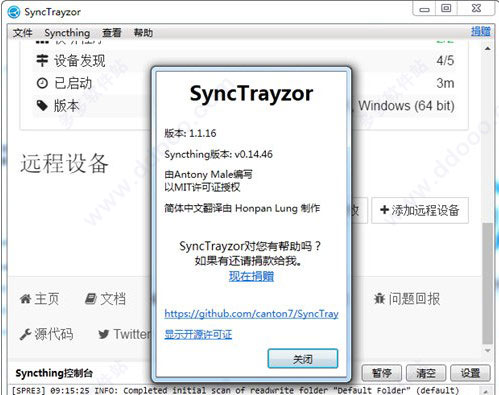Image resolution: width=499 pixels, height=395 pixels.
Task: Click the 捐赠 link in the menu bar
Action: 480,31
